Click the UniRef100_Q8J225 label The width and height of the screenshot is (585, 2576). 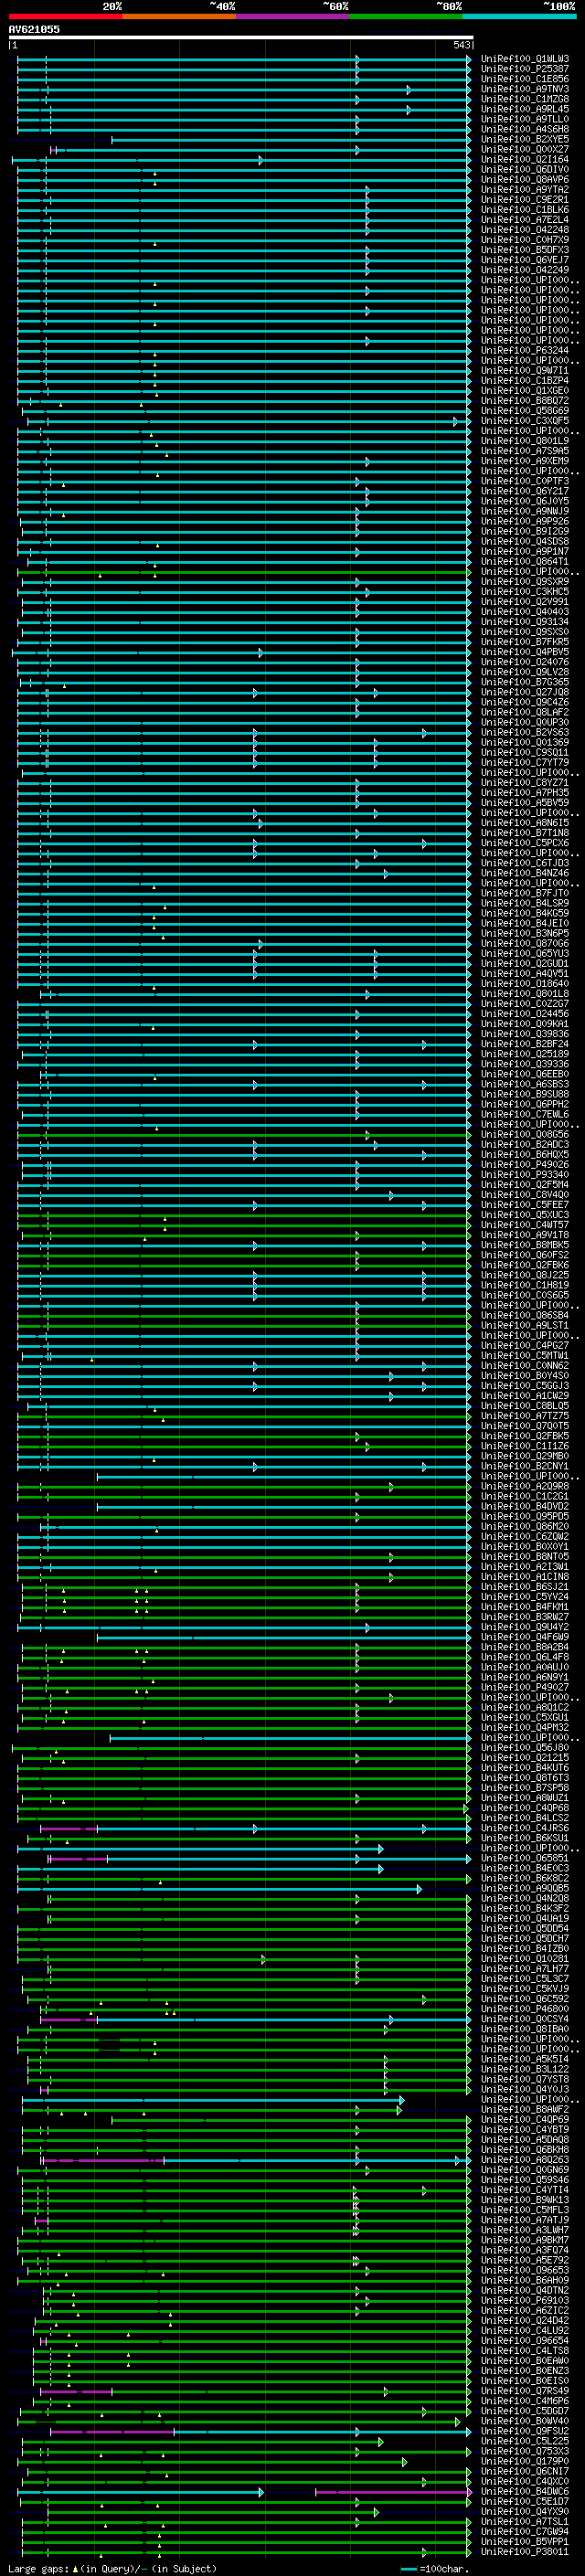point(525,1275)
